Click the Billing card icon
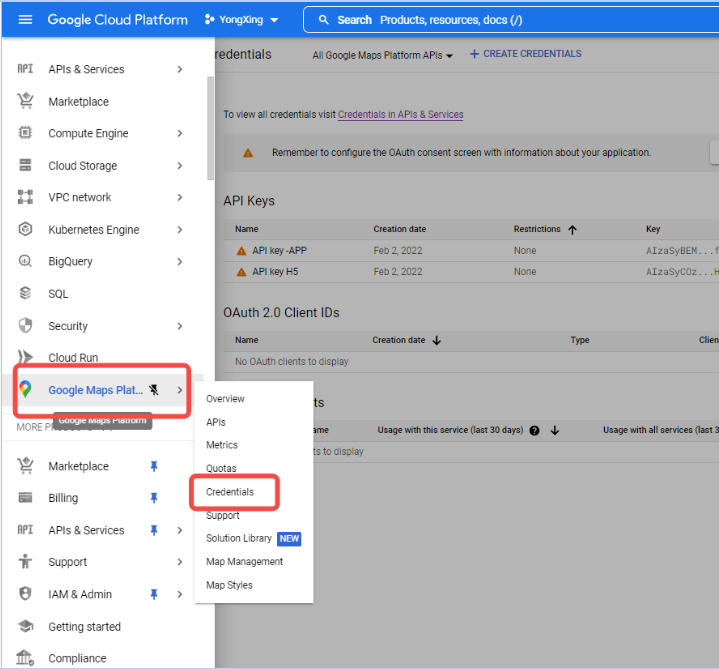The image size is (719, 669). (x=25, y=497)
